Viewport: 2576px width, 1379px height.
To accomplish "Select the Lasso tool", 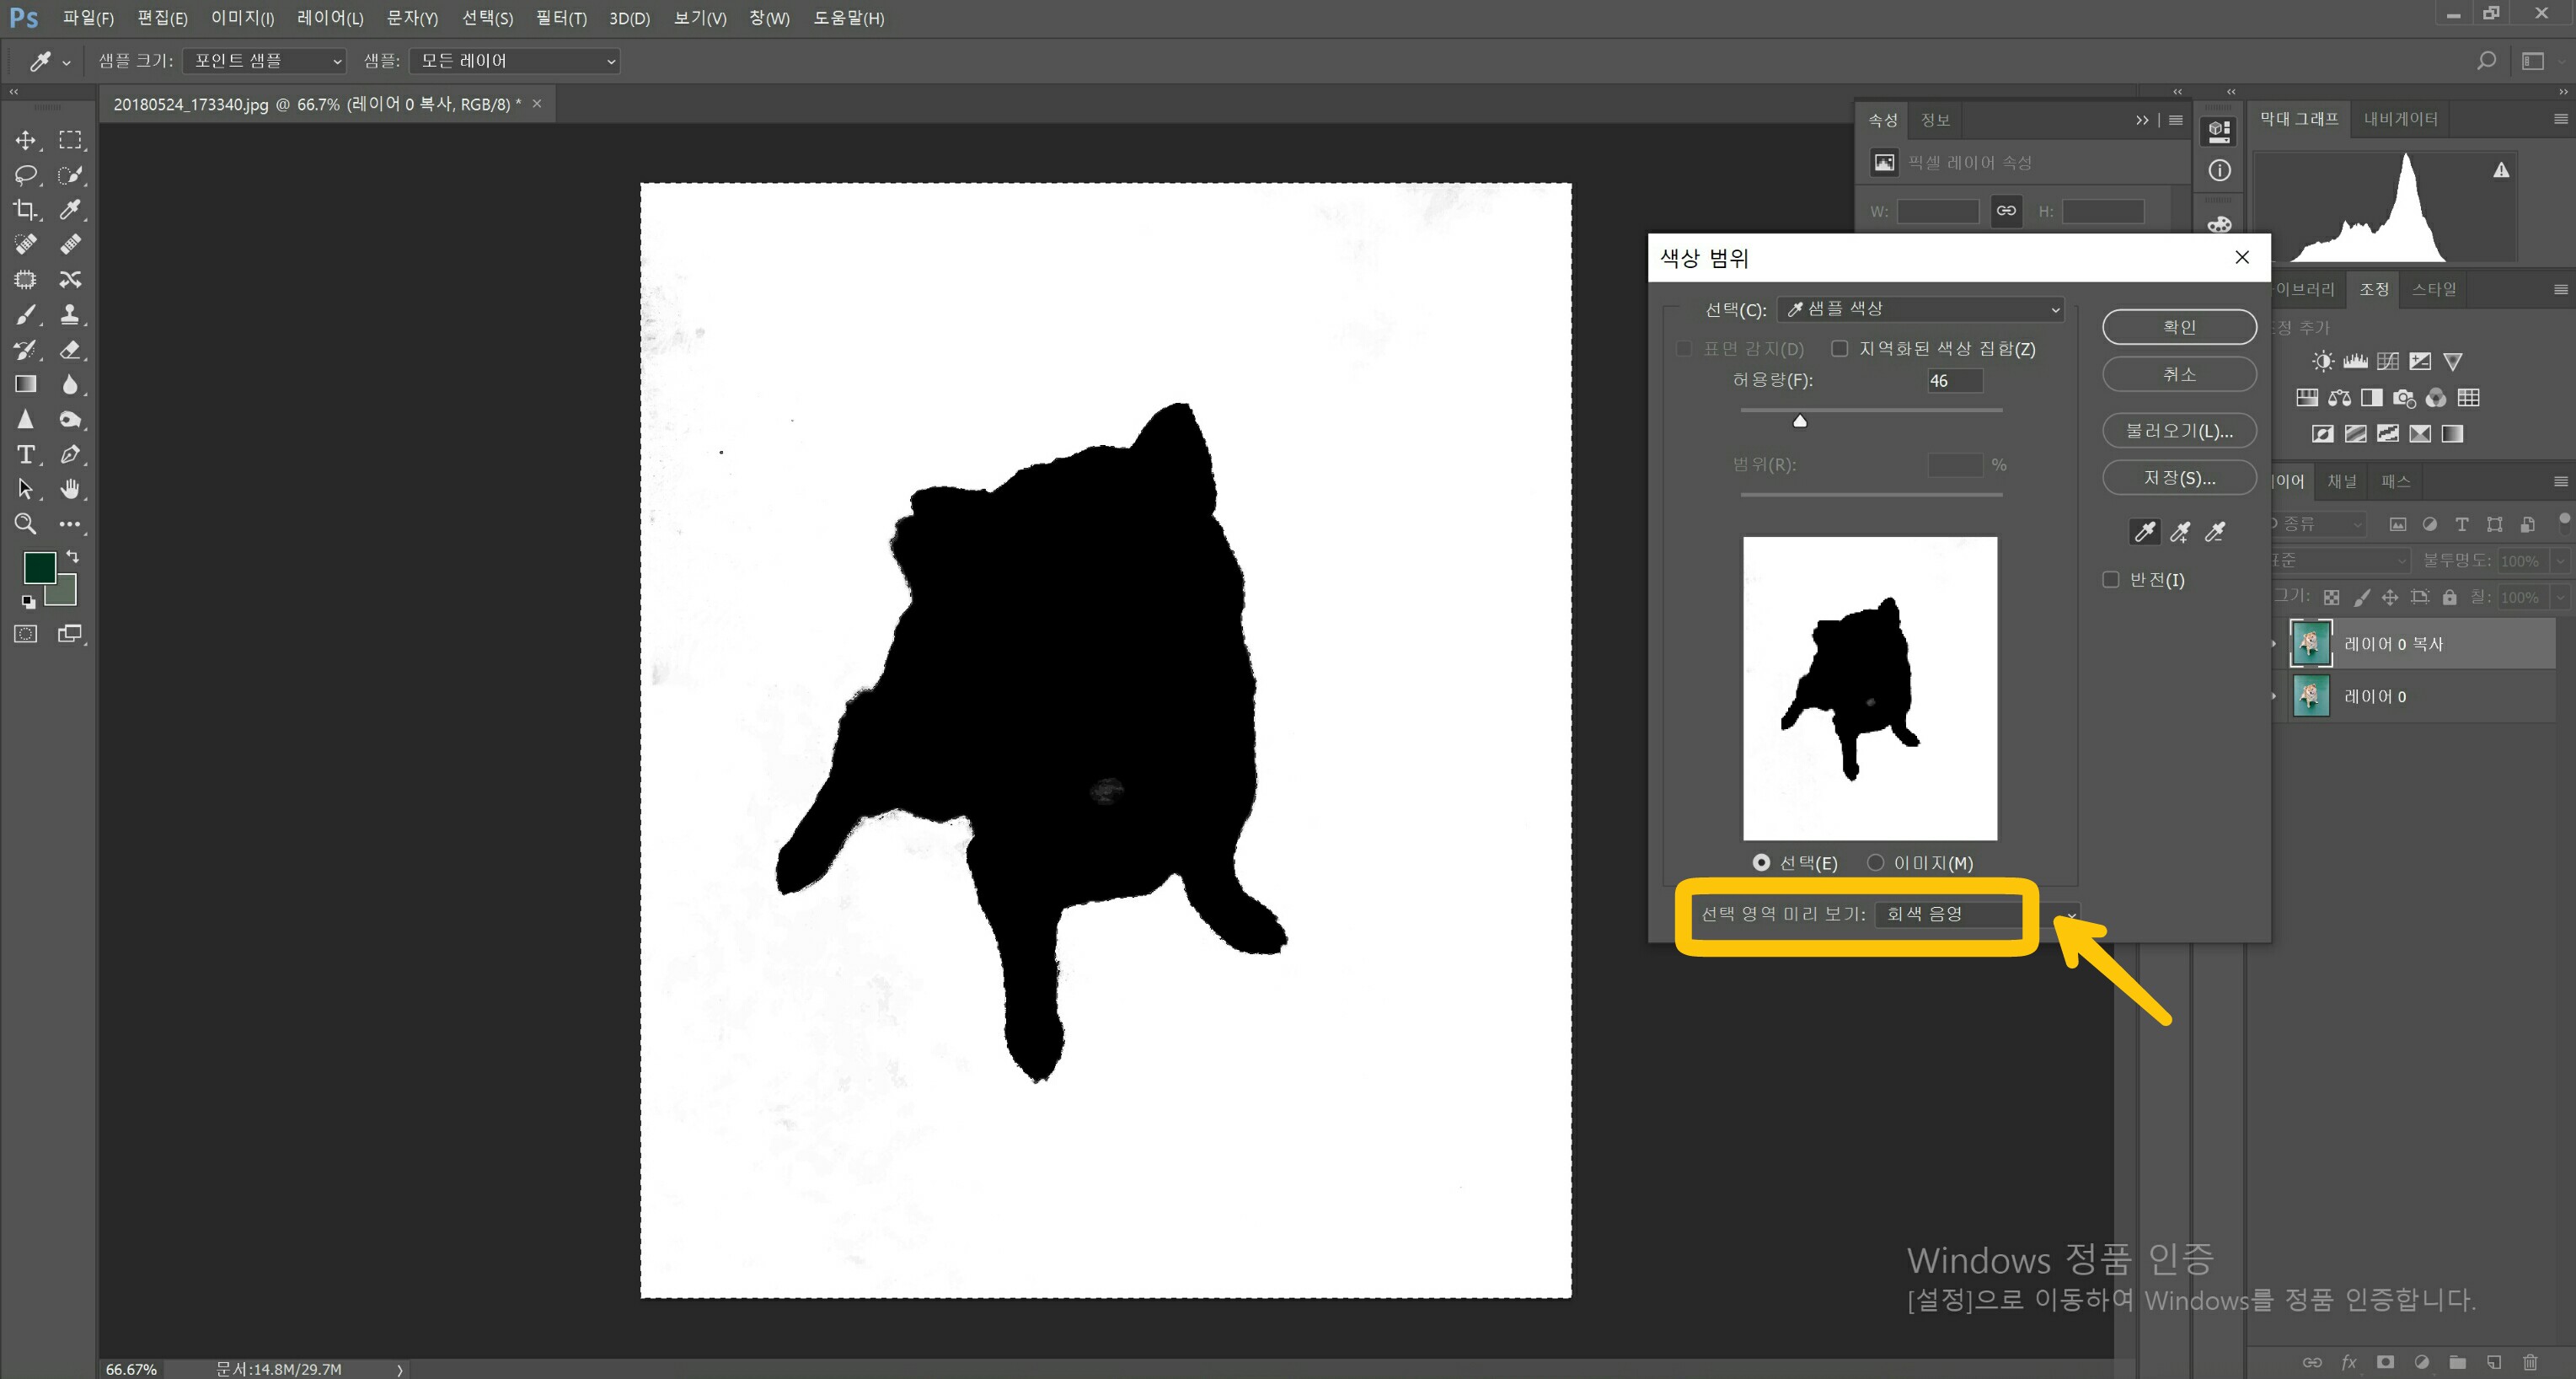I will coord(25,175).
